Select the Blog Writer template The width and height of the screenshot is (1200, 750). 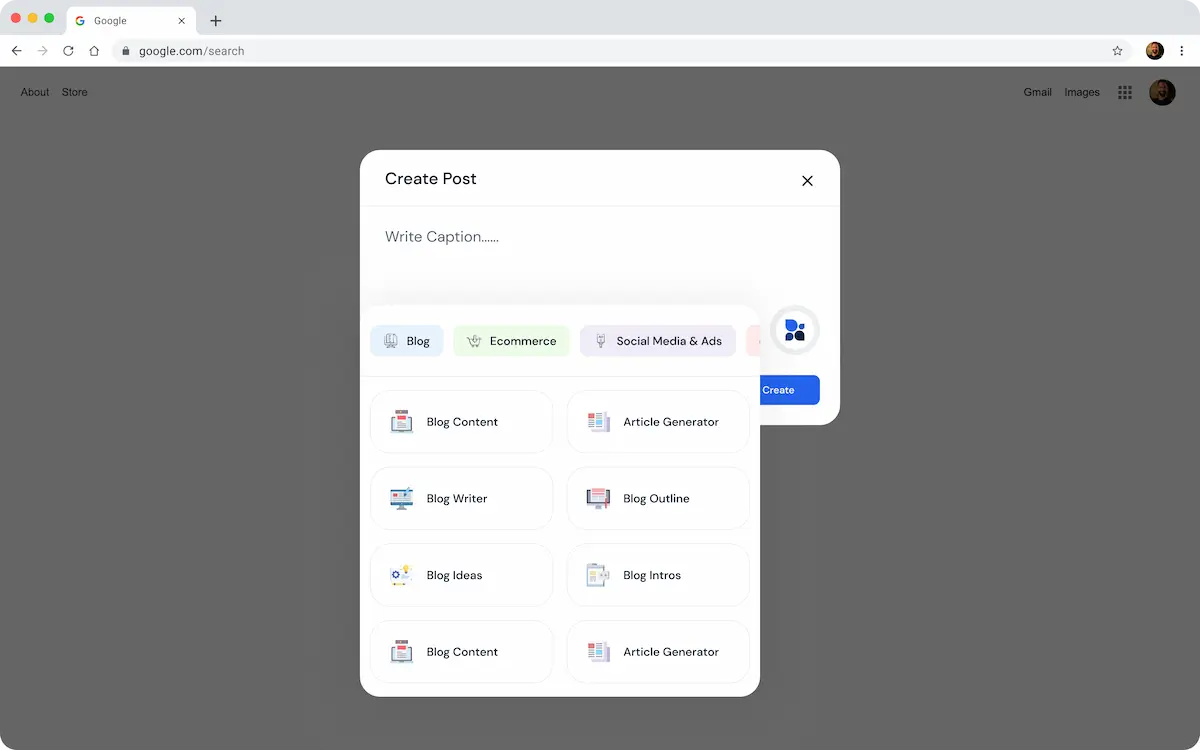coord(461,498)
